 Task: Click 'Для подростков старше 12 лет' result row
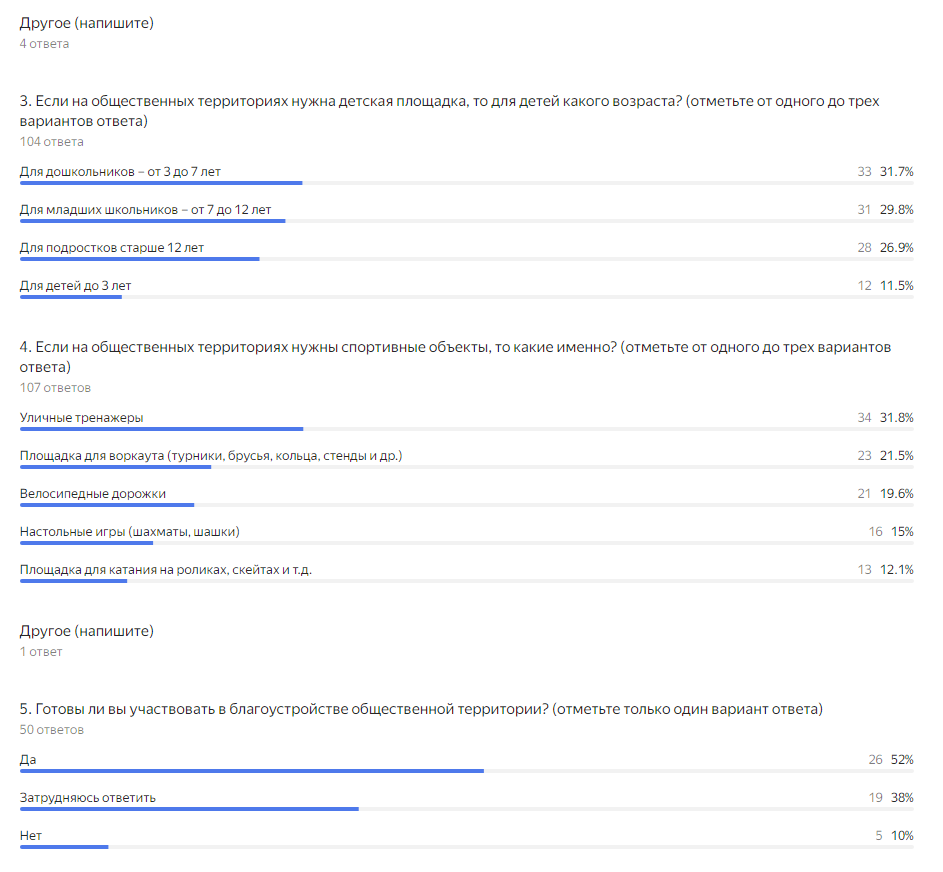point(467,251)
